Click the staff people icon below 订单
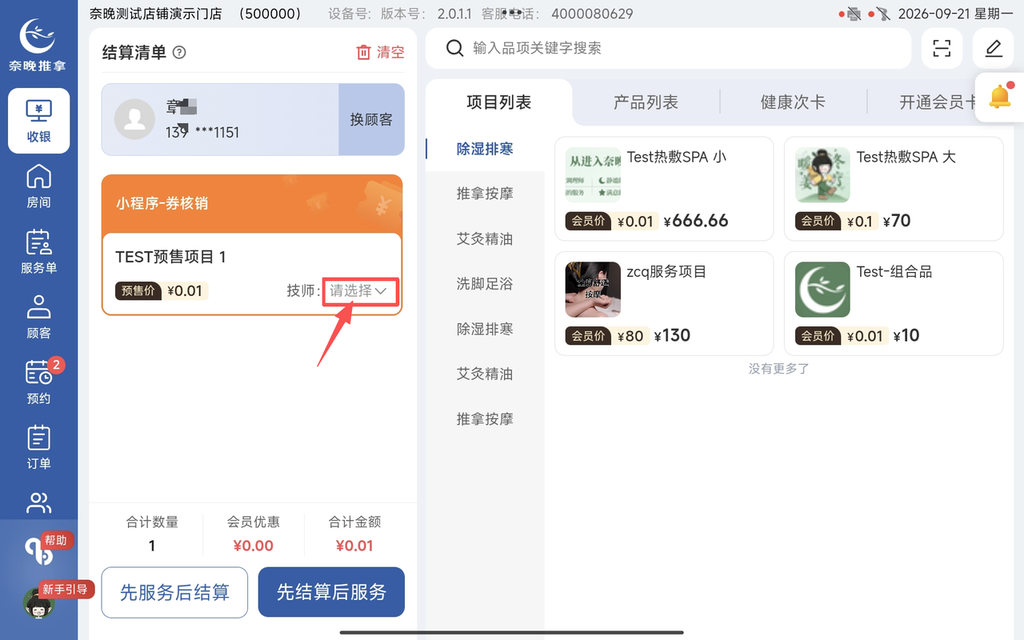This screenshot has height=640, width=1024. [x=39, y=503]
